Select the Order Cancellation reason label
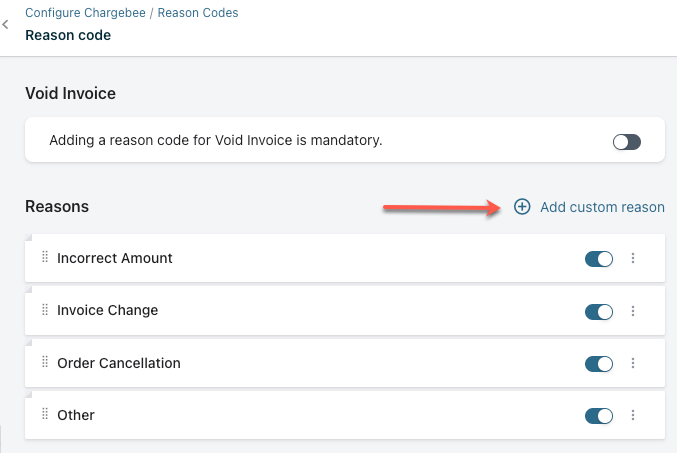 pyautogui.click(x=119, y=363)
